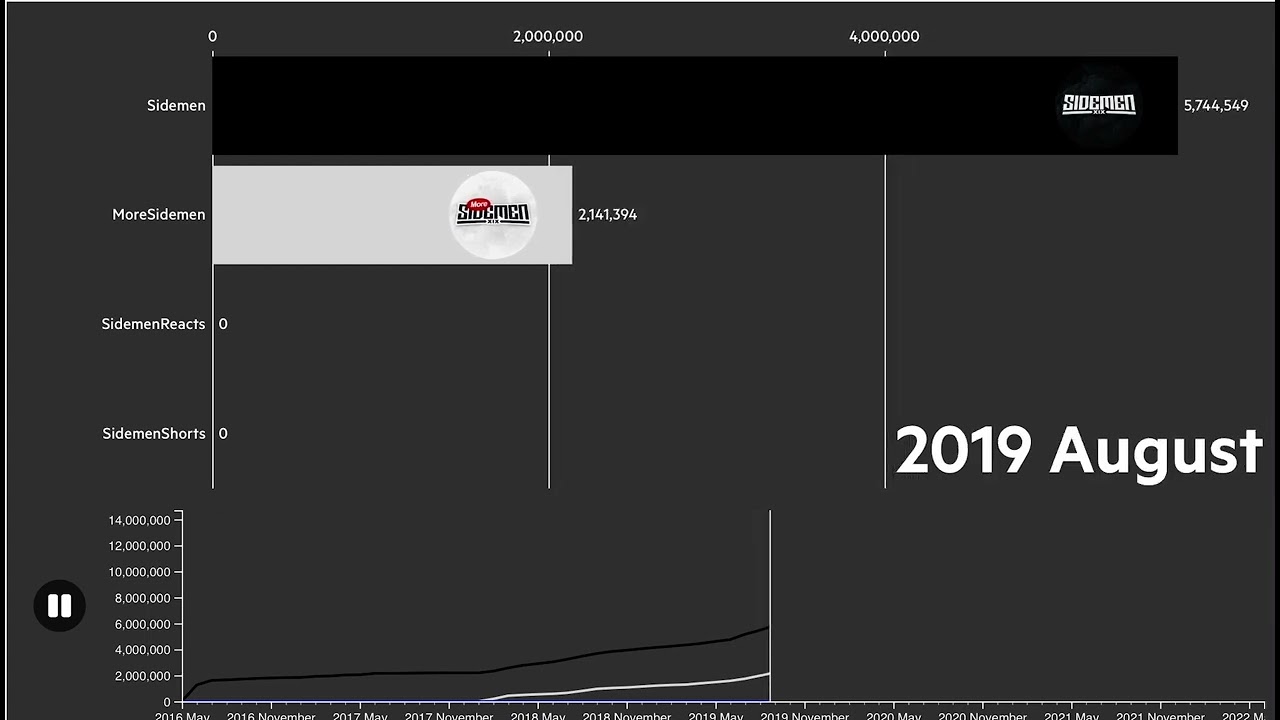The width and height of the screenshot is (1280, 720).
Task: Click the 2019 August date label
Action: tap(1079, 450)
